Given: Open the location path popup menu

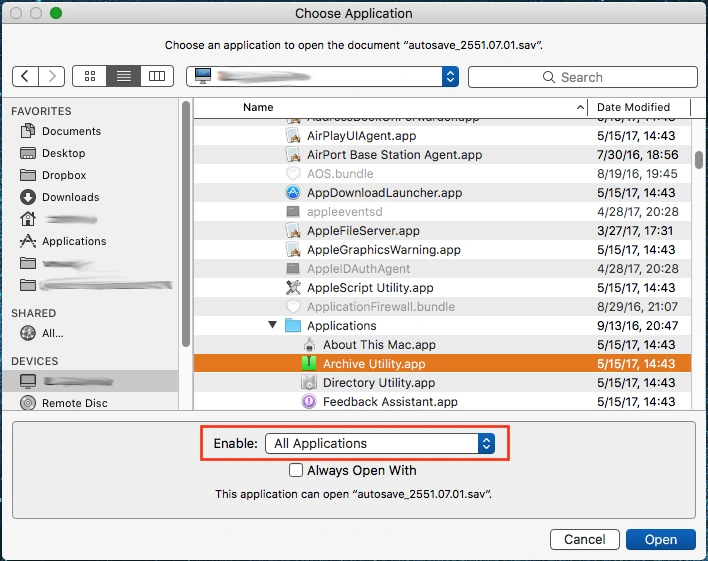Looking at the screenshot, I should (x=323, y=76).
